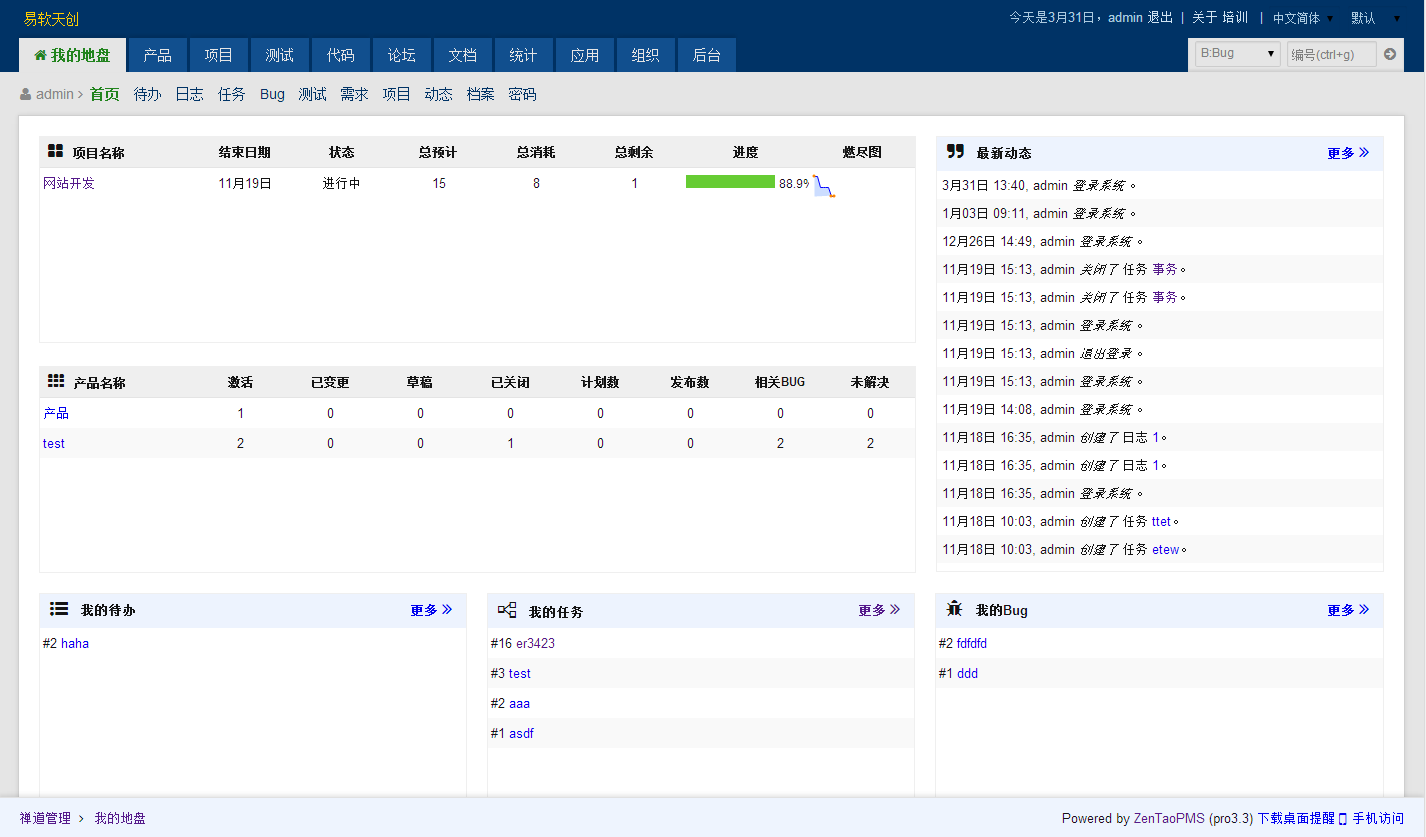
Task: Open the 网站开发 project link
Action: click(x=69, y=183)
